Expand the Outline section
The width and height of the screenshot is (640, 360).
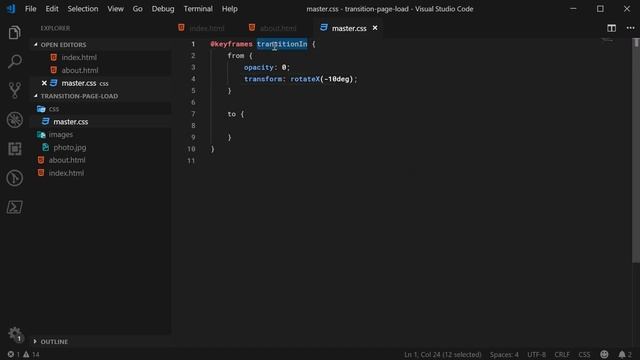tap(54, 341)
